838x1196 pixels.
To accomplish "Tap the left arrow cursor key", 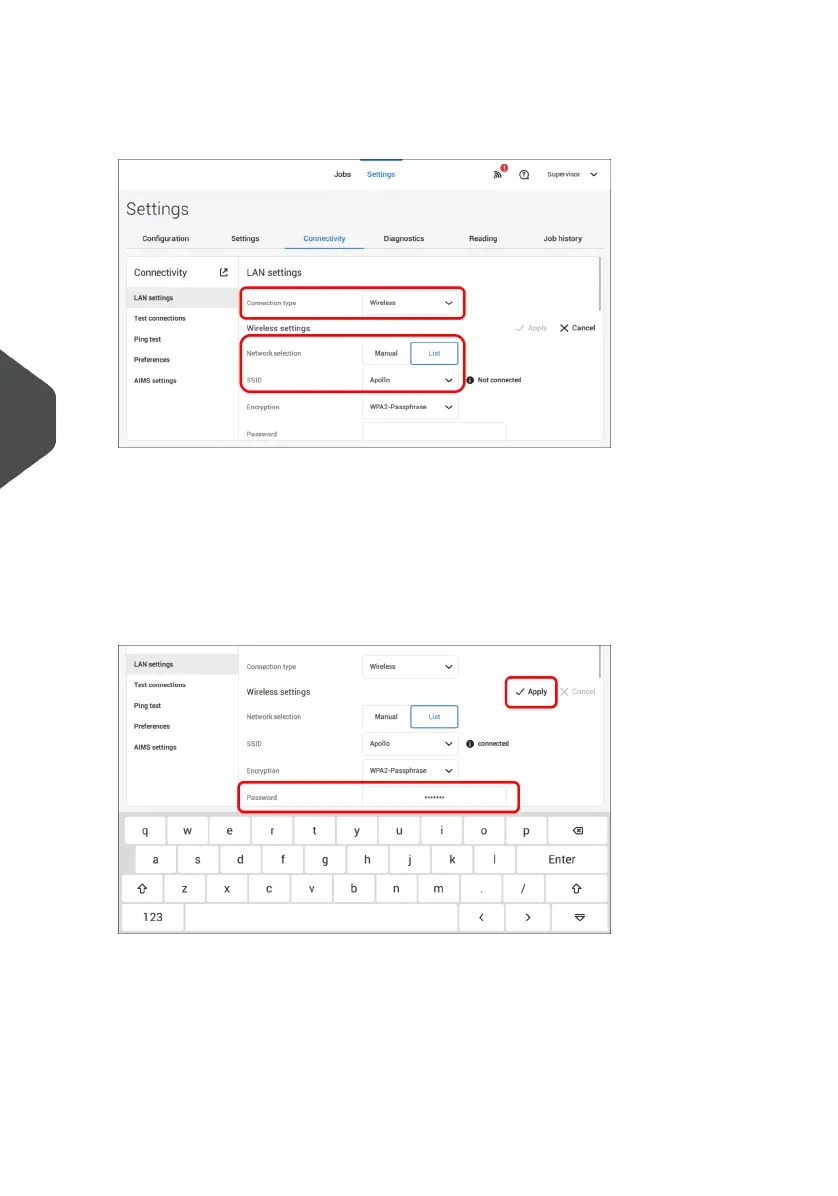I will (481, 917).
